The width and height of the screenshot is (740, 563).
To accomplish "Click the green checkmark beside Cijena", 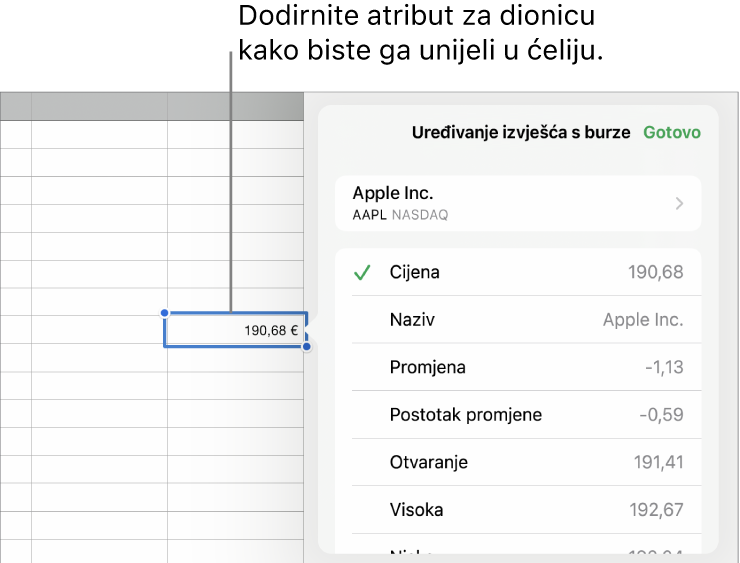I will click(362, 272).
